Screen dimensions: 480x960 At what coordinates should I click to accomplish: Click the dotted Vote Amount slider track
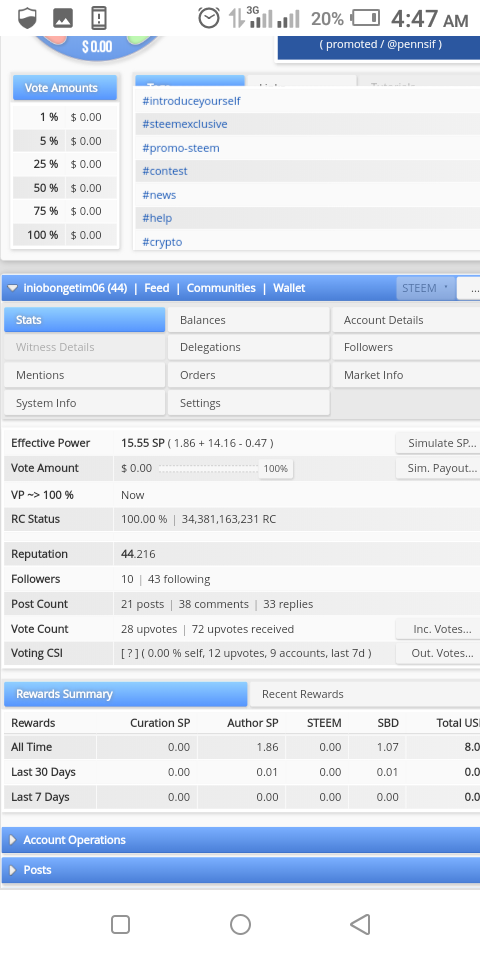(x=209, y=468)
